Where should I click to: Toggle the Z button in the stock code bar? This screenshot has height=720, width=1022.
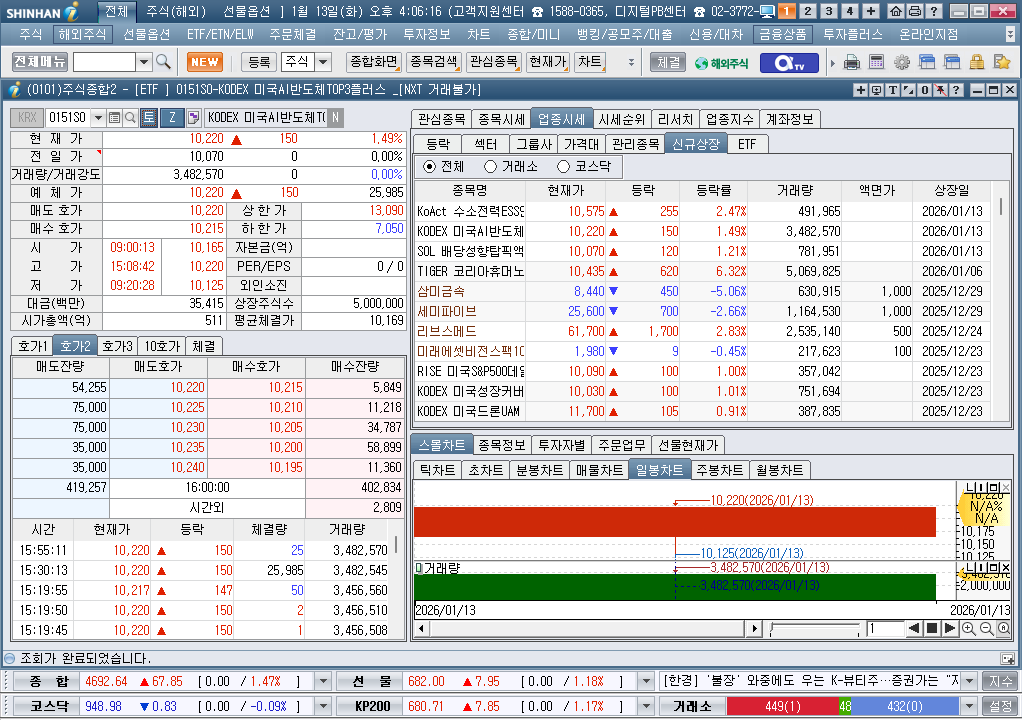tap(172, 117)
